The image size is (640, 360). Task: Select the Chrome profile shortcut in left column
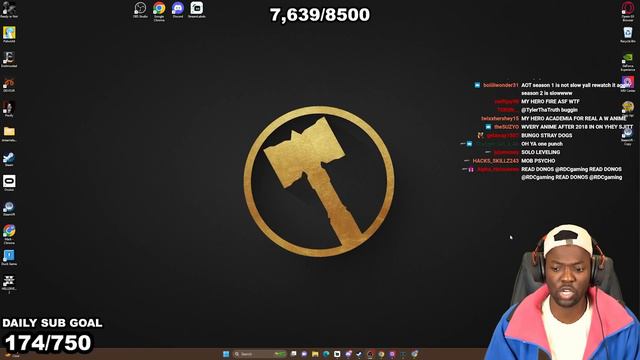click(x=9, y=233)
